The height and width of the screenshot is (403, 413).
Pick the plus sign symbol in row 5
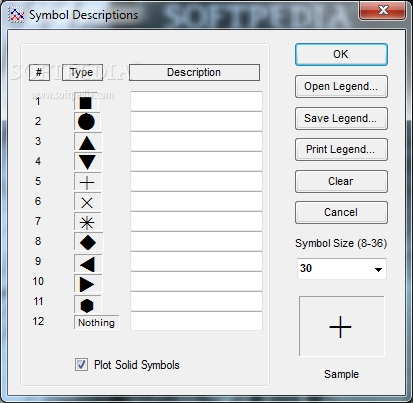[87, 182]
